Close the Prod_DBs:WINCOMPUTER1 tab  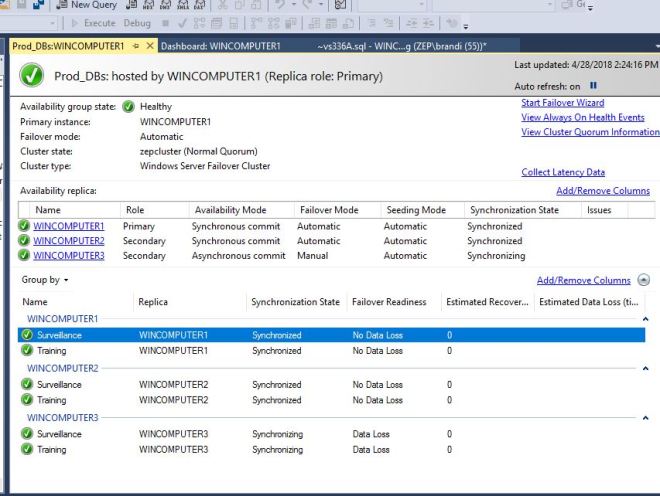pyautogui.click(x=150, y=46)
